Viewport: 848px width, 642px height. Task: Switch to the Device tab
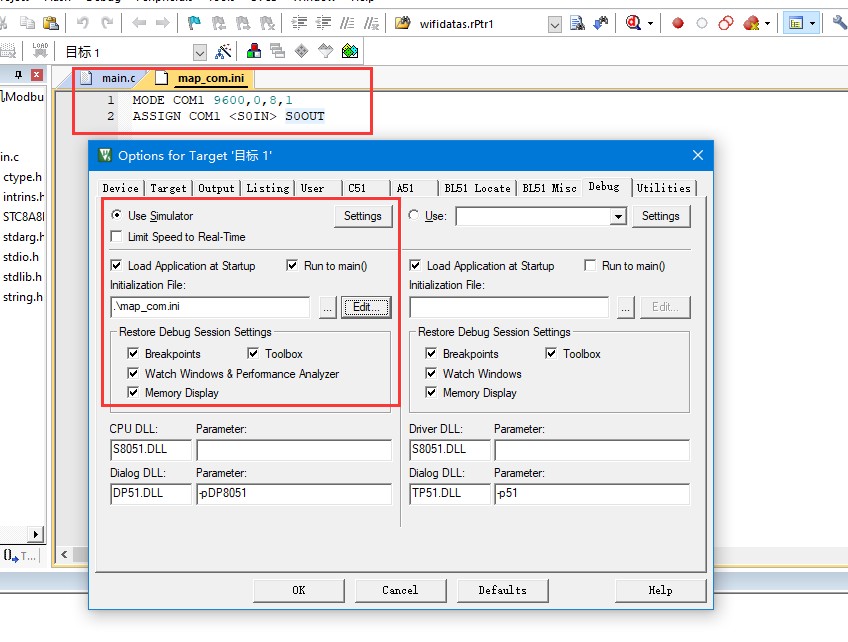pos(121,188)
